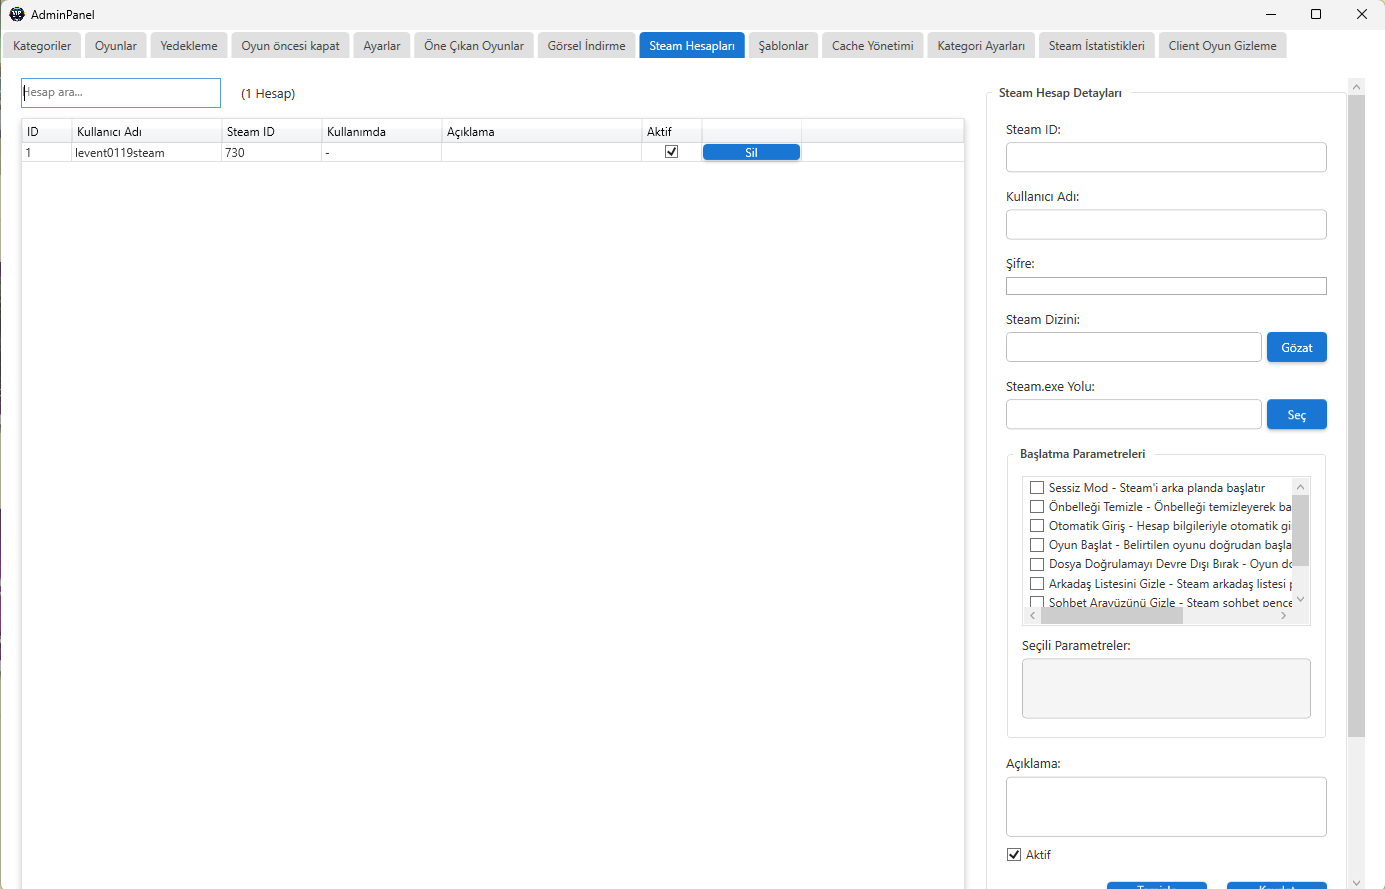The width and height of the screenshot is (1385, 889).
Task: Click the ID cell showing 1
Action: pyautogui.click(x=47, y=153)
